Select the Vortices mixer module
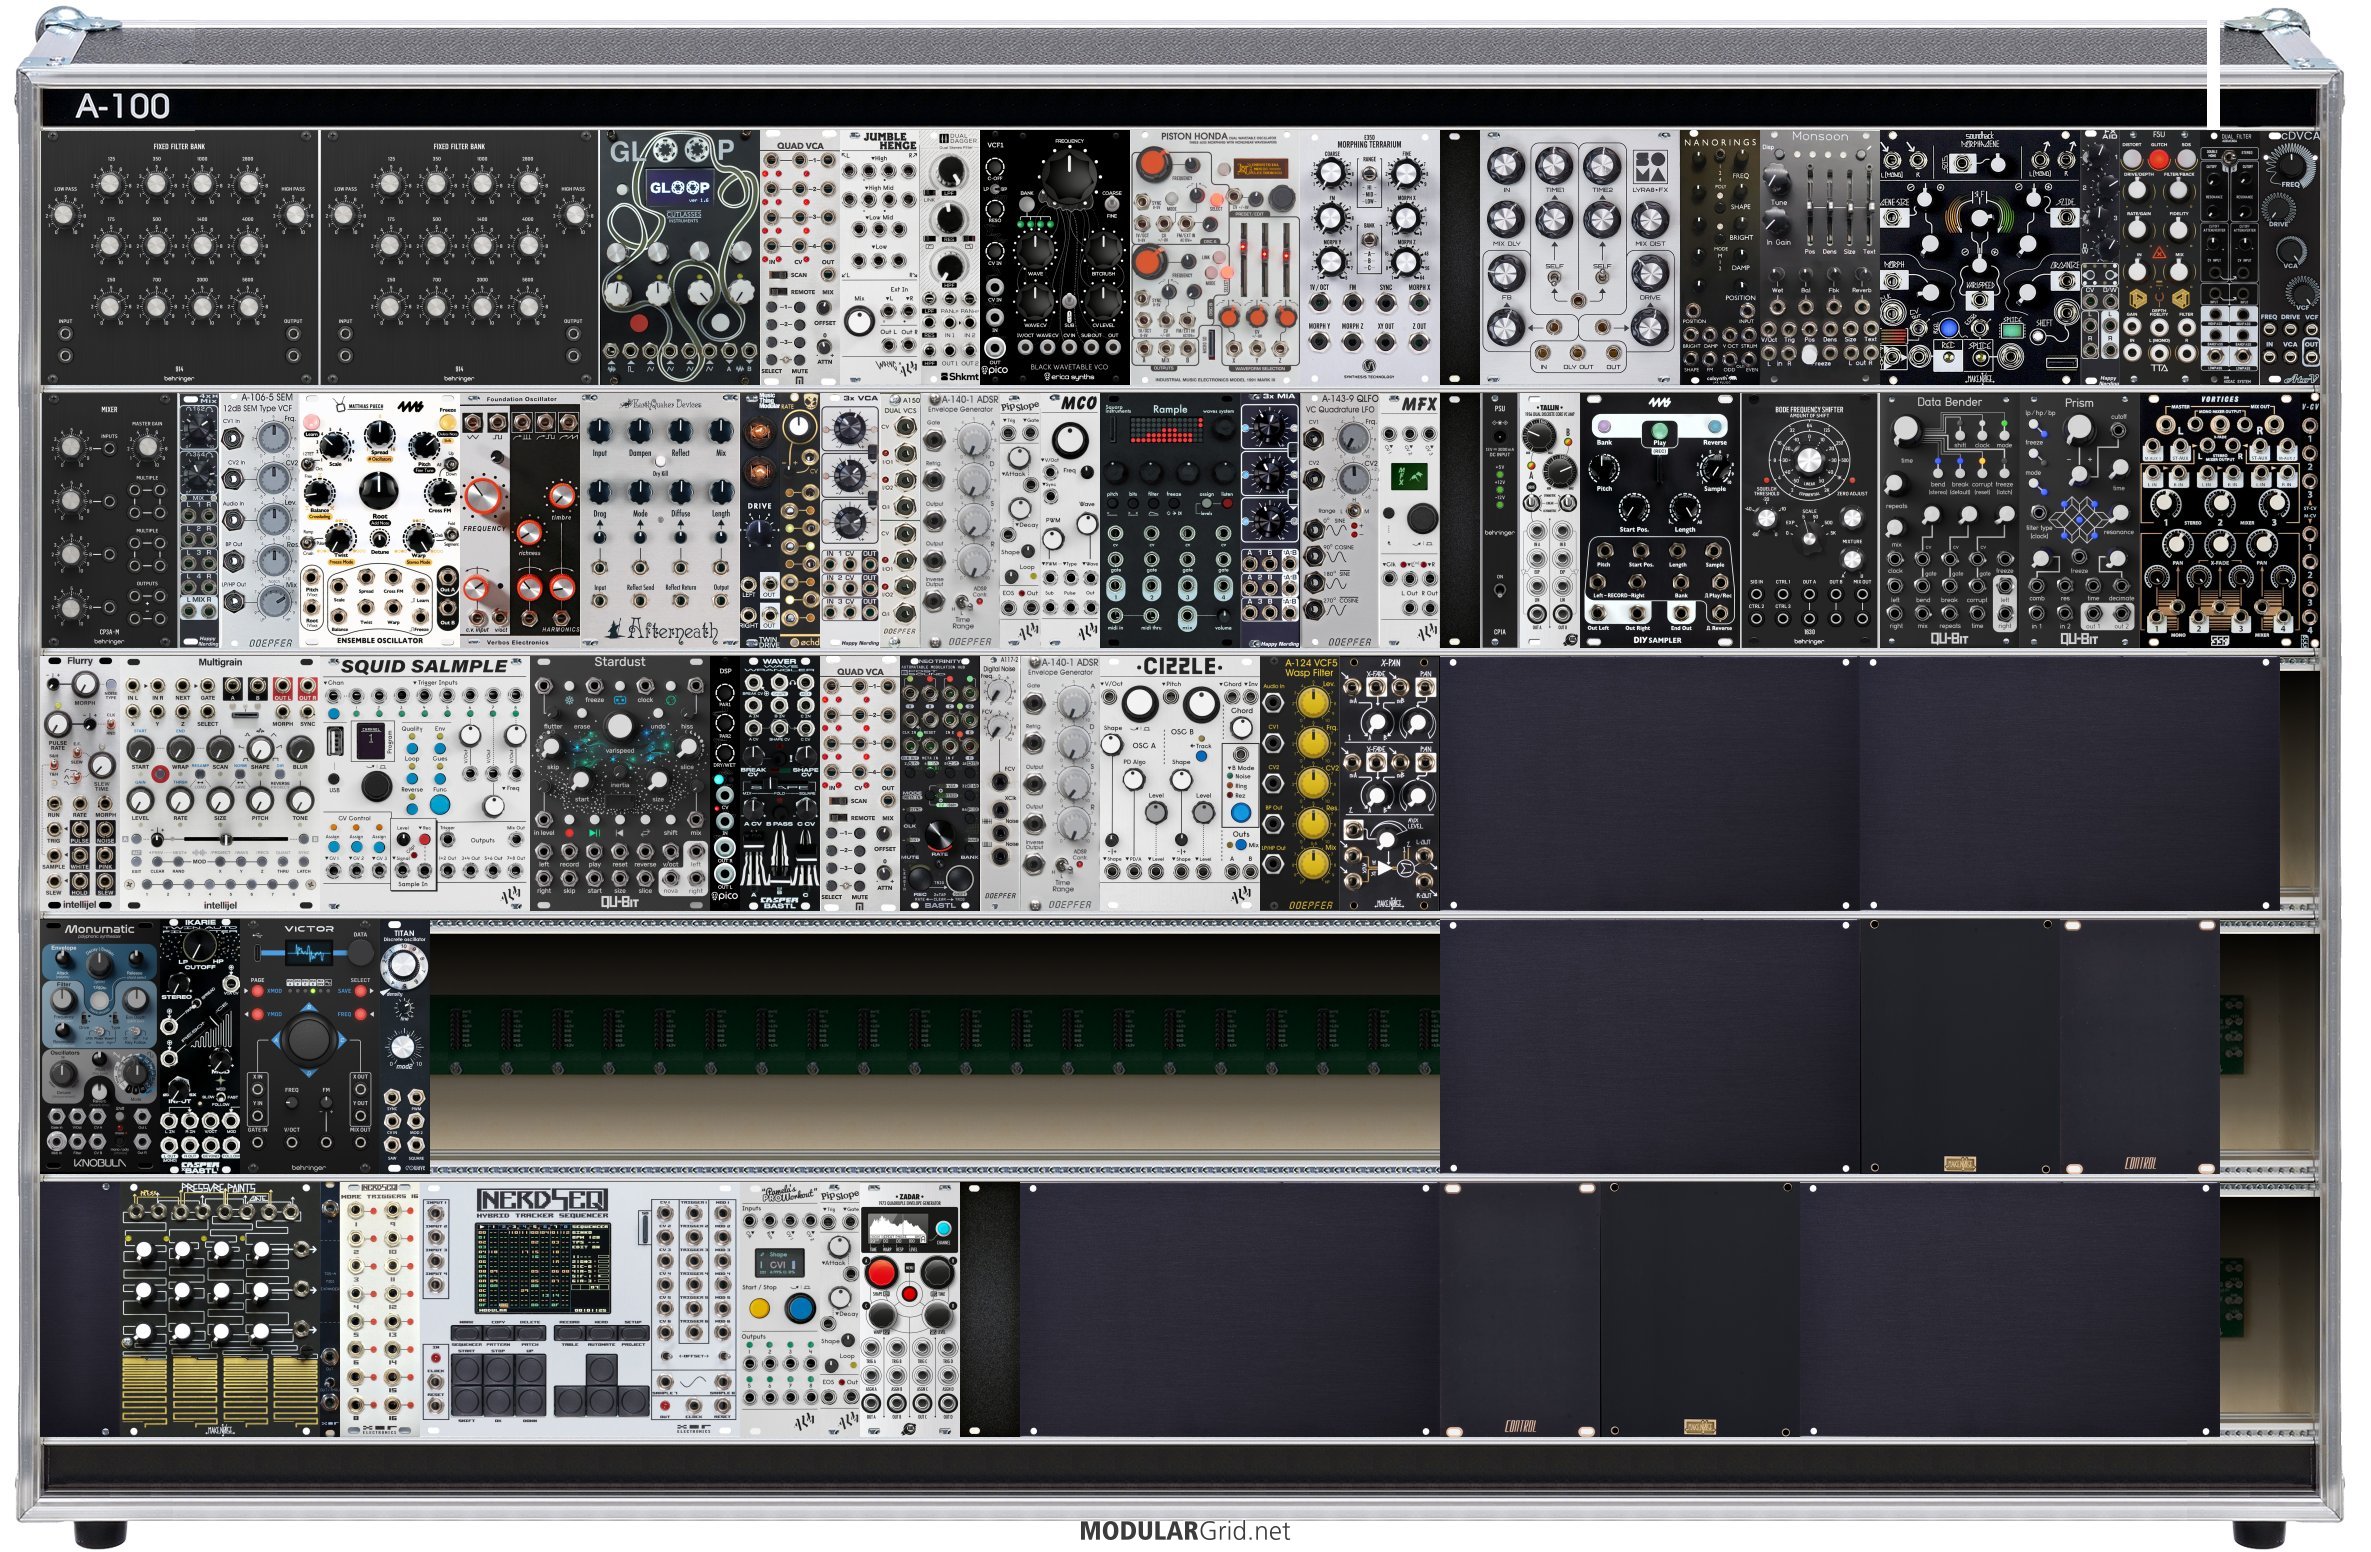 (2220, 520)
